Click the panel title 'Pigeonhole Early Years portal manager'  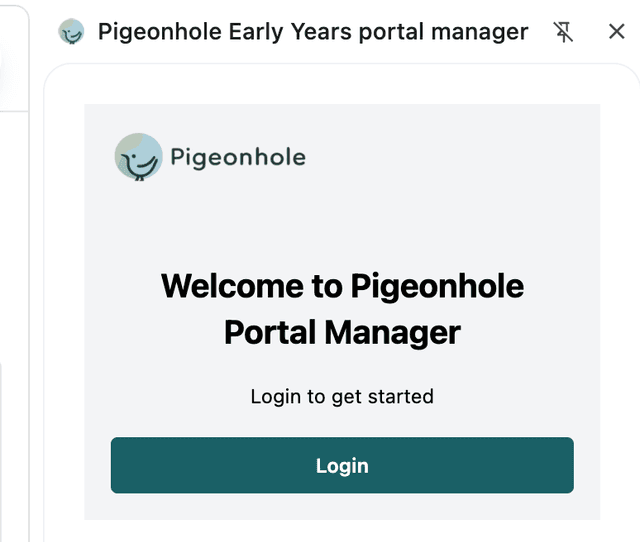pyautogui.click(x=312, y=32)
